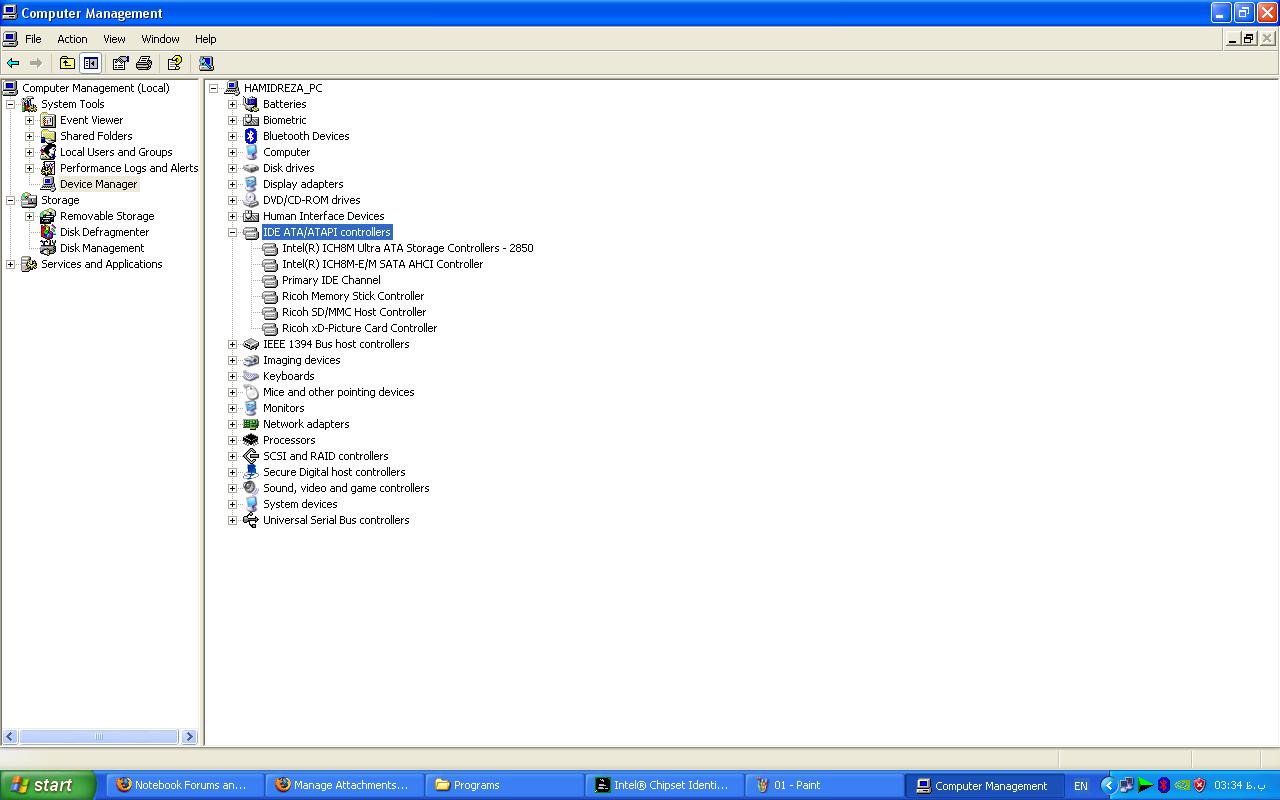Select Disk Defragmenter tree item
Image resolution: width=1280 pixels, height=800 pixels.
click(104, 232)
